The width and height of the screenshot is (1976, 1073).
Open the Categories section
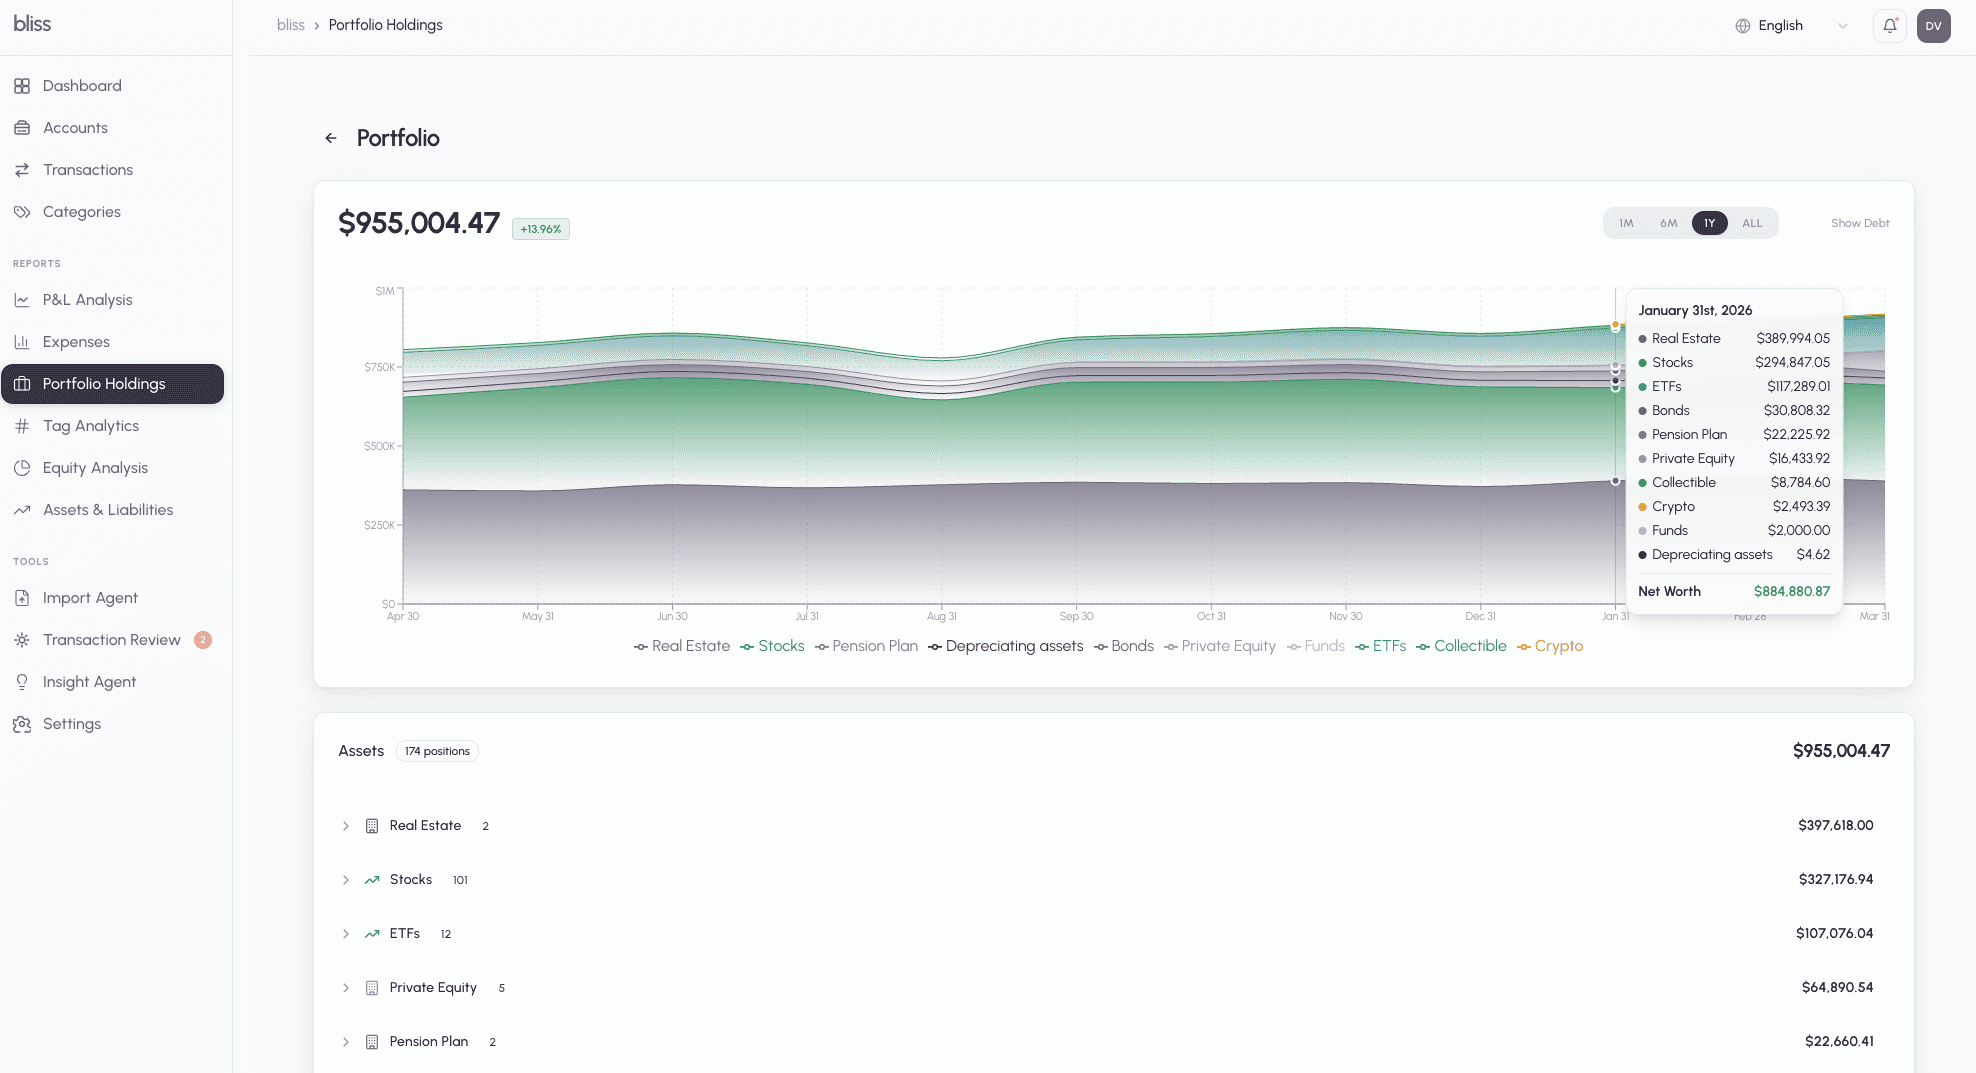coord(82,211)
